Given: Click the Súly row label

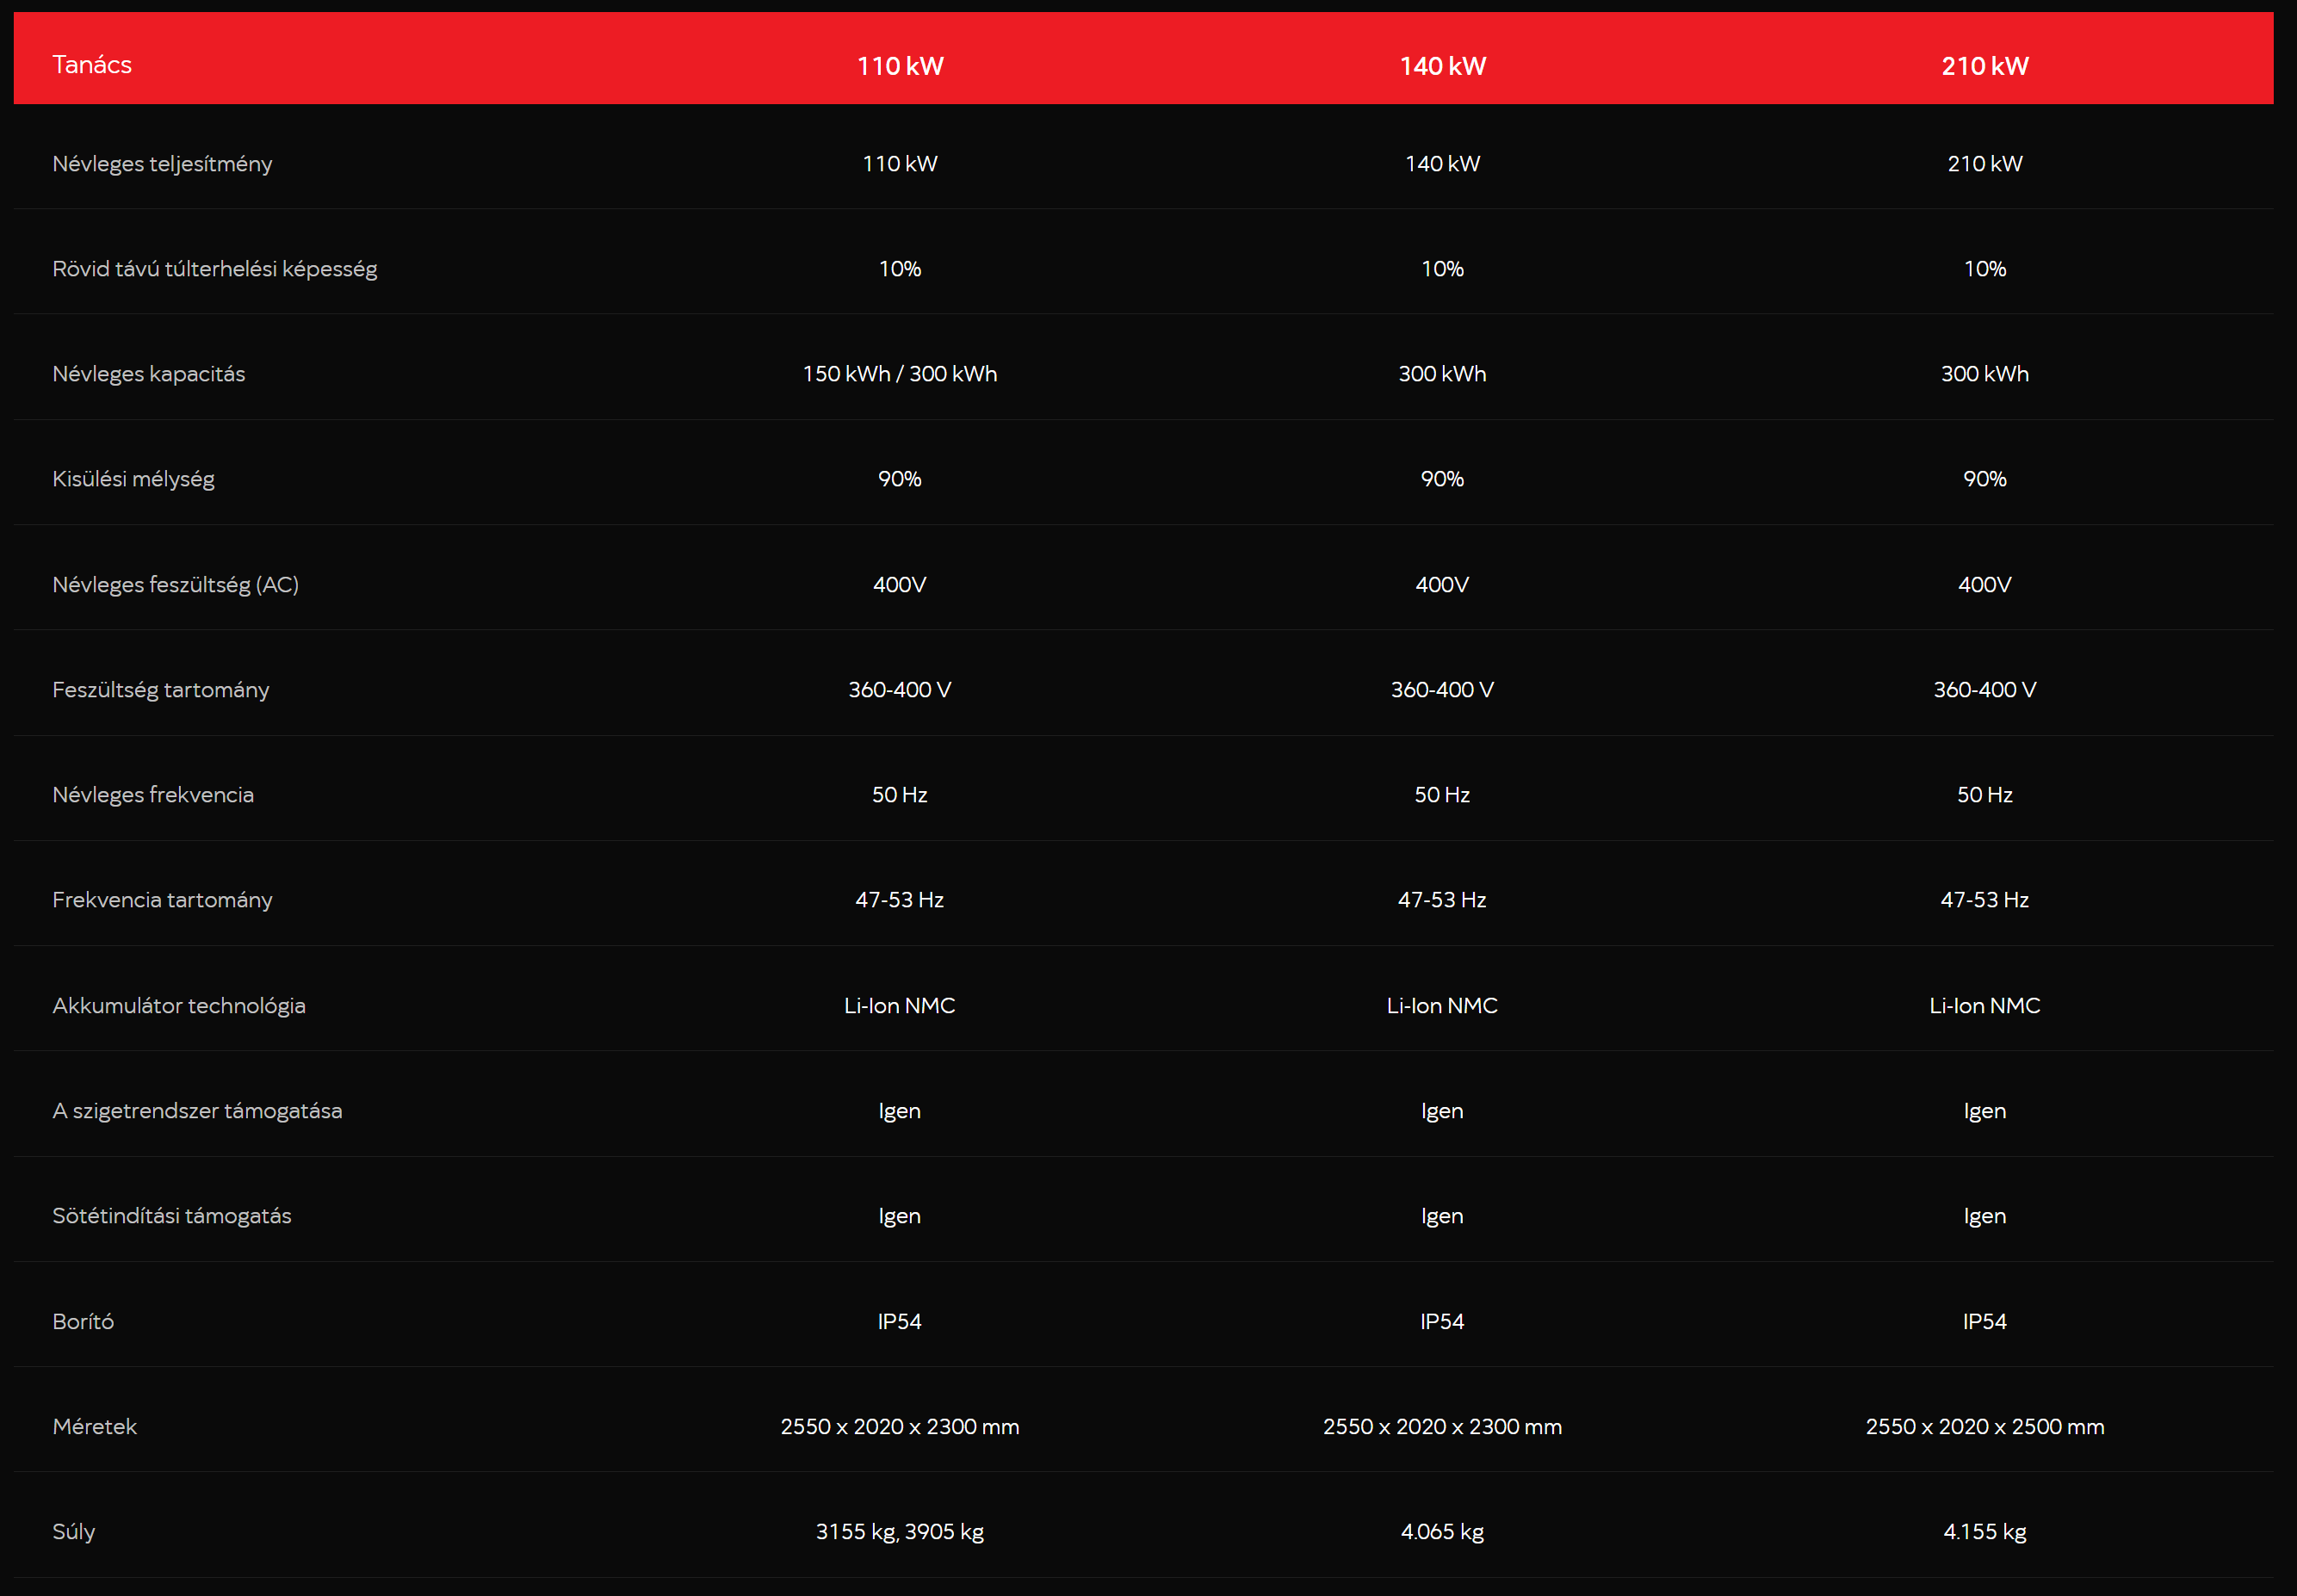Looking at the screenshot, I should click(74, 1532).
